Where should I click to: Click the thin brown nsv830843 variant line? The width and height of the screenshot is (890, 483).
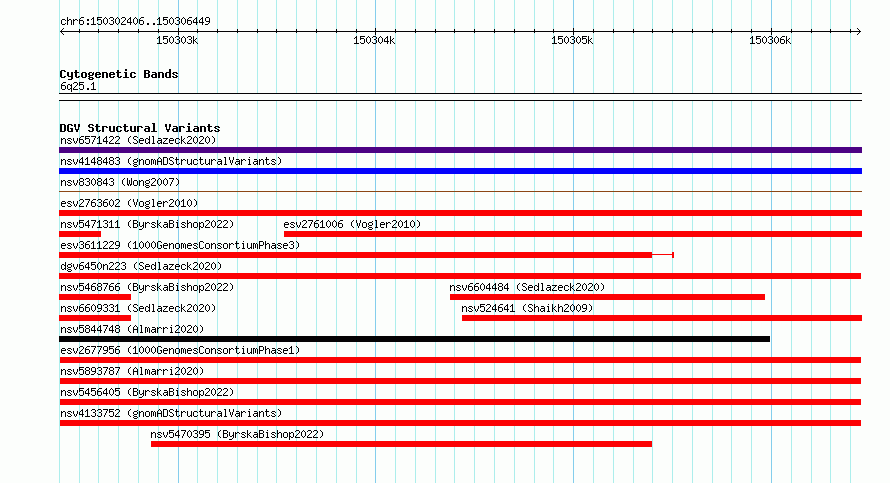pos(460,192)
